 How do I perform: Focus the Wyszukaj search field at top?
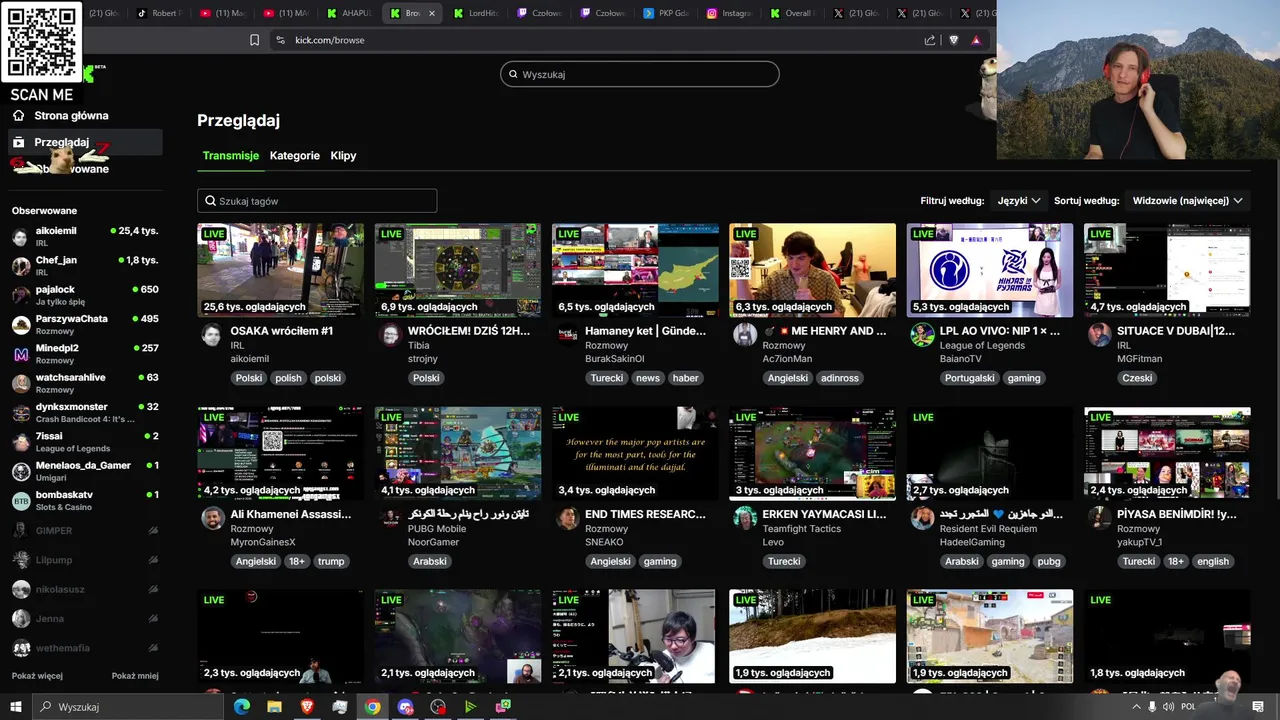(x=640, y=74)
